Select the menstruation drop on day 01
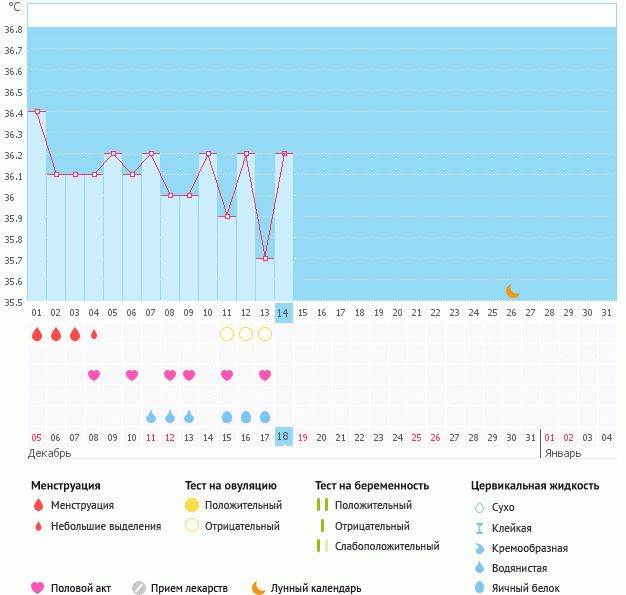 [37, 334]
